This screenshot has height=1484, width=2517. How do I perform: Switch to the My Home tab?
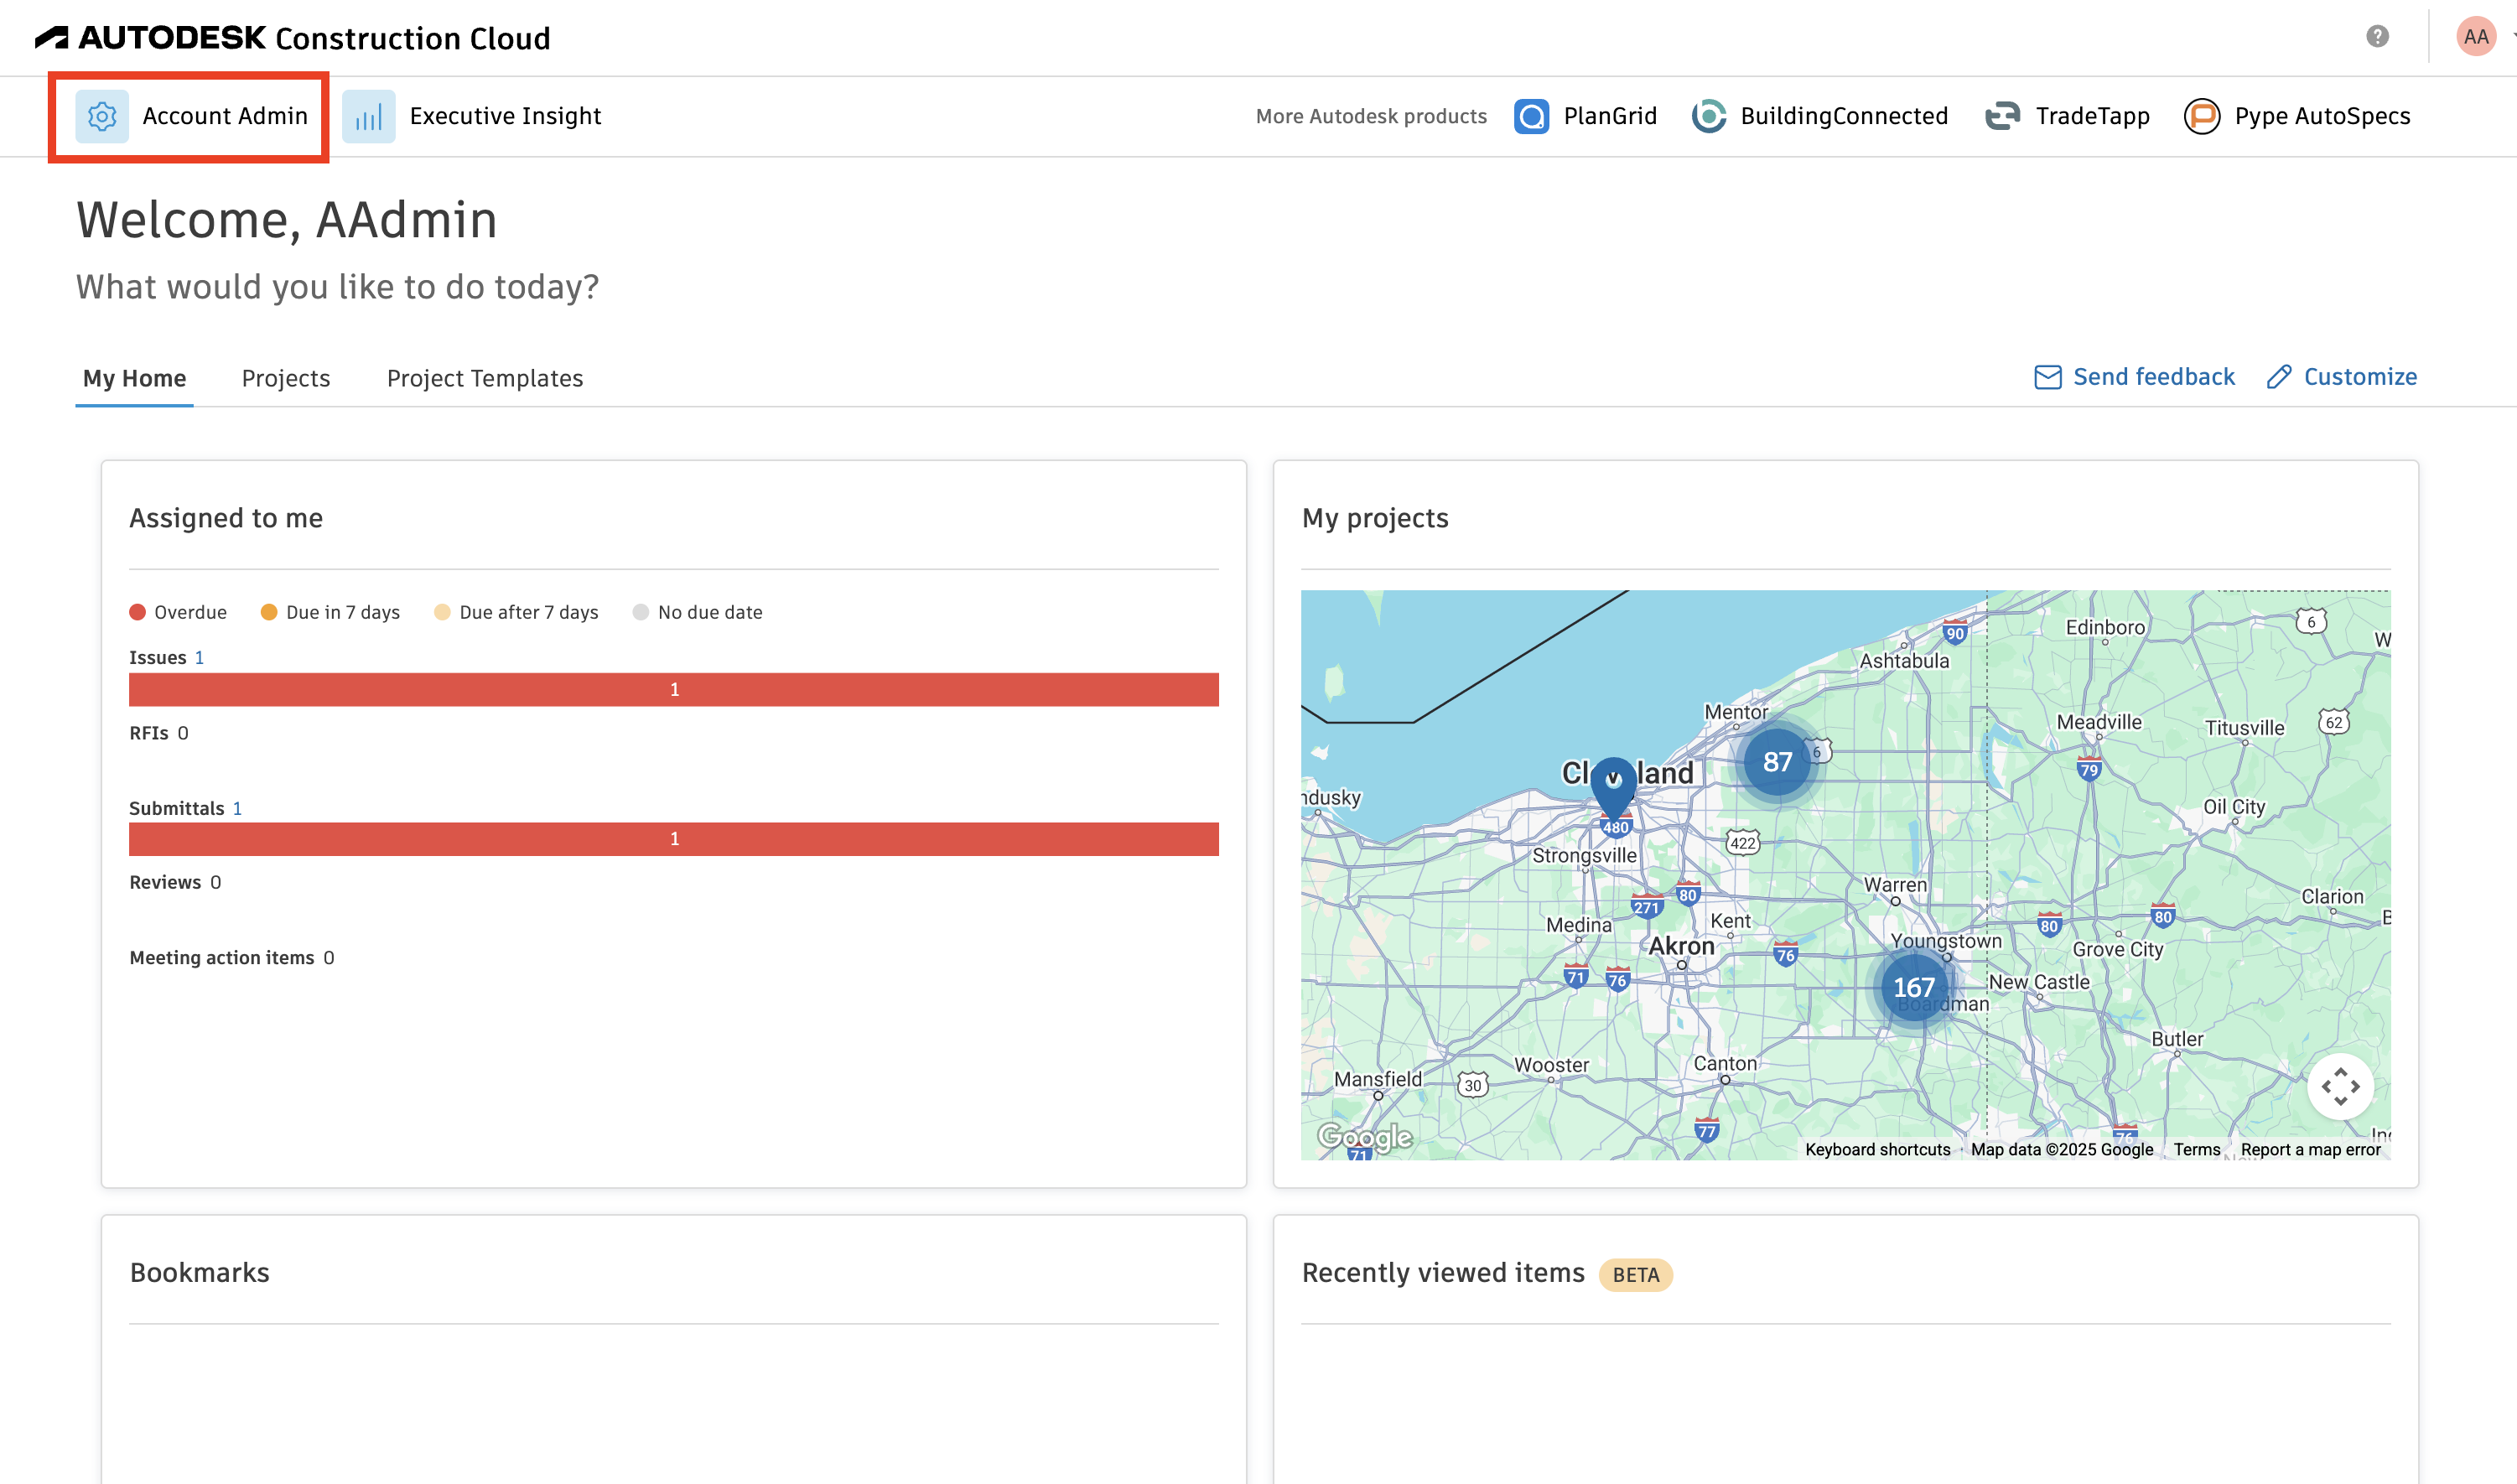[x=134, y=378]
